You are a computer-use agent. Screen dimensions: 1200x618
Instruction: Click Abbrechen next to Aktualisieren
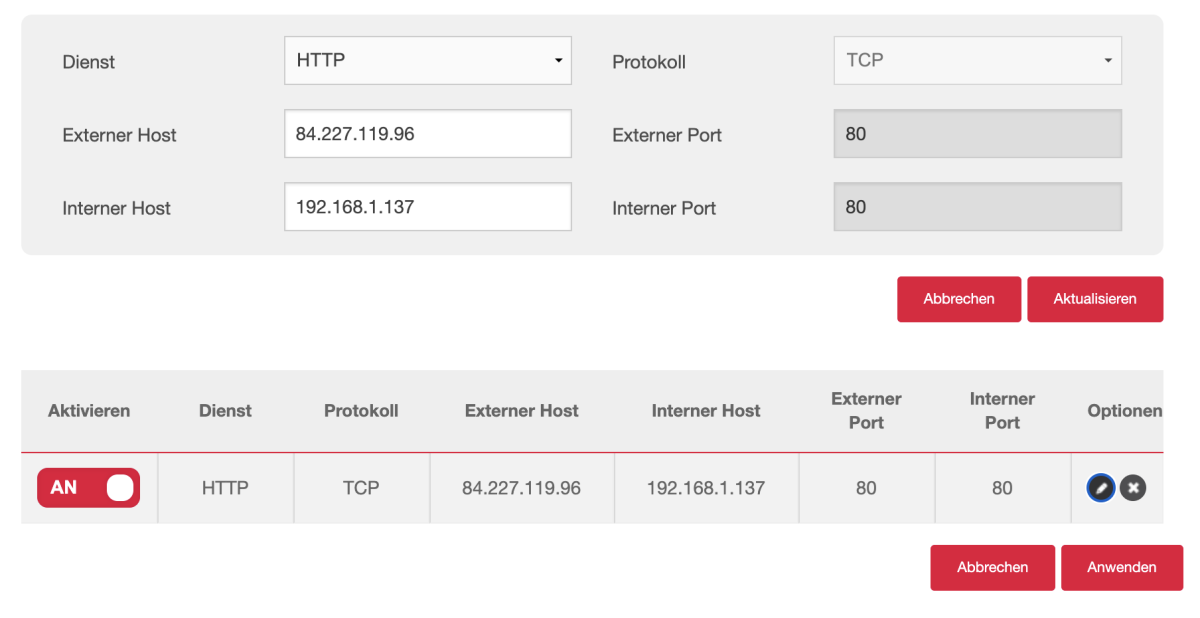pos(959,299)
